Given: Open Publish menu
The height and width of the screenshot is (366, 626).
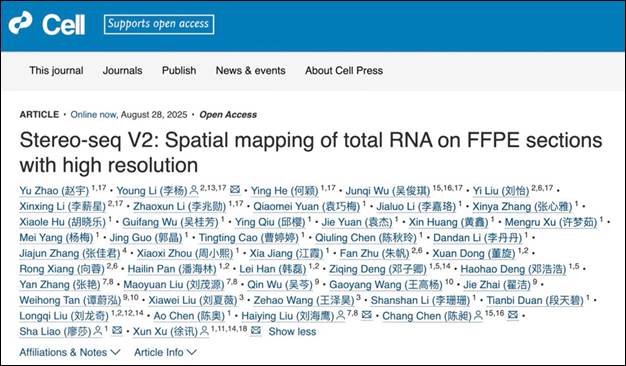Looking at the screenshot, I should point(179,71).
